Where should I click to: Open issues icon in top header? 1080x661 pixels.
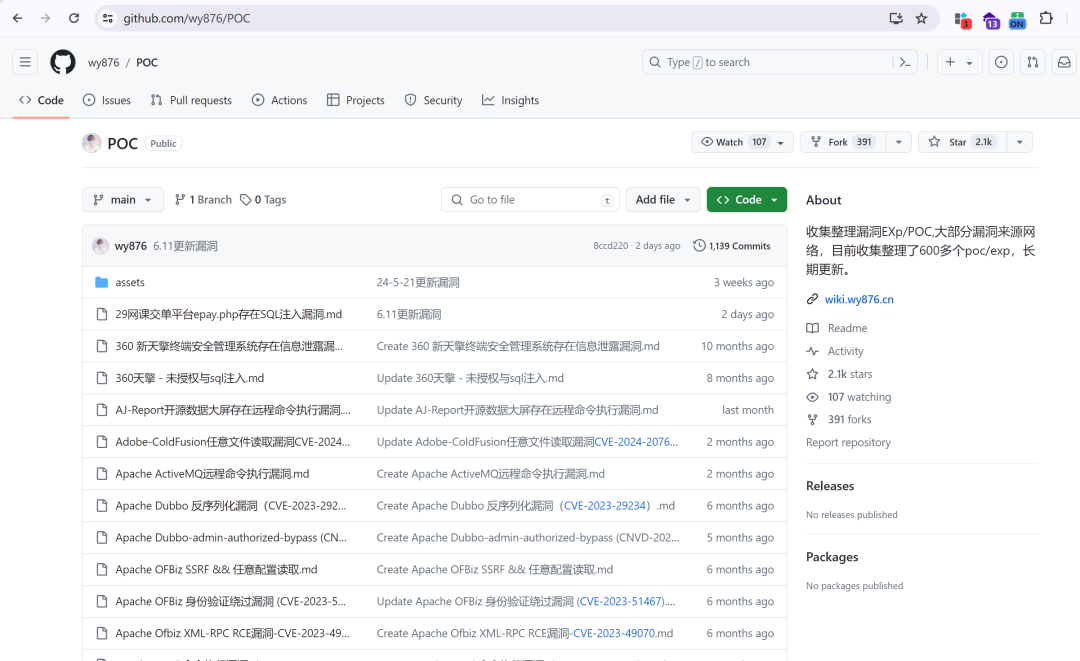click(1001, 62)
